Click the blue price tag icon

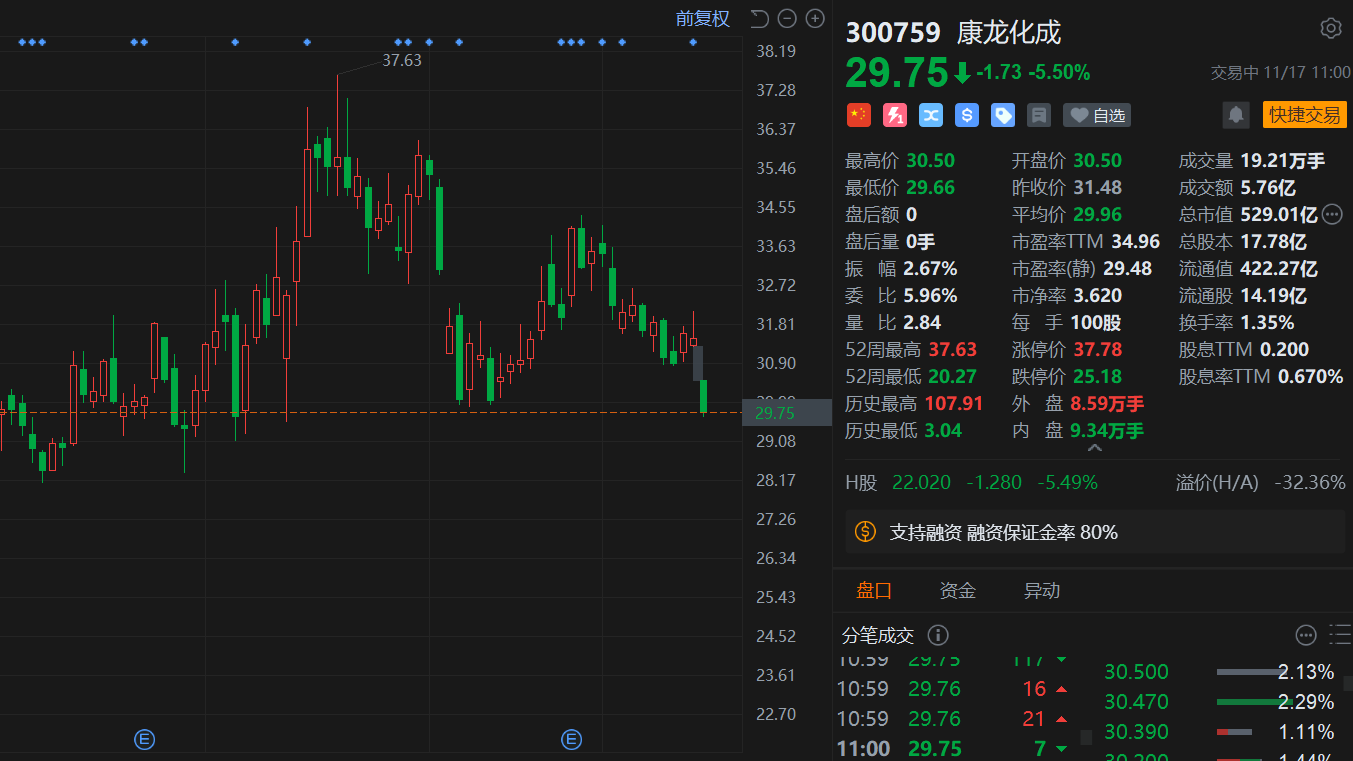point(1002,115)
